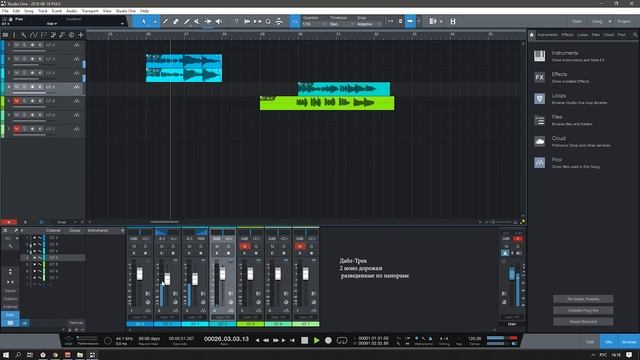The height and width of the screenshot is (360, 640).
Task: Open the Quantize panel Q icon
Action: 268,21
